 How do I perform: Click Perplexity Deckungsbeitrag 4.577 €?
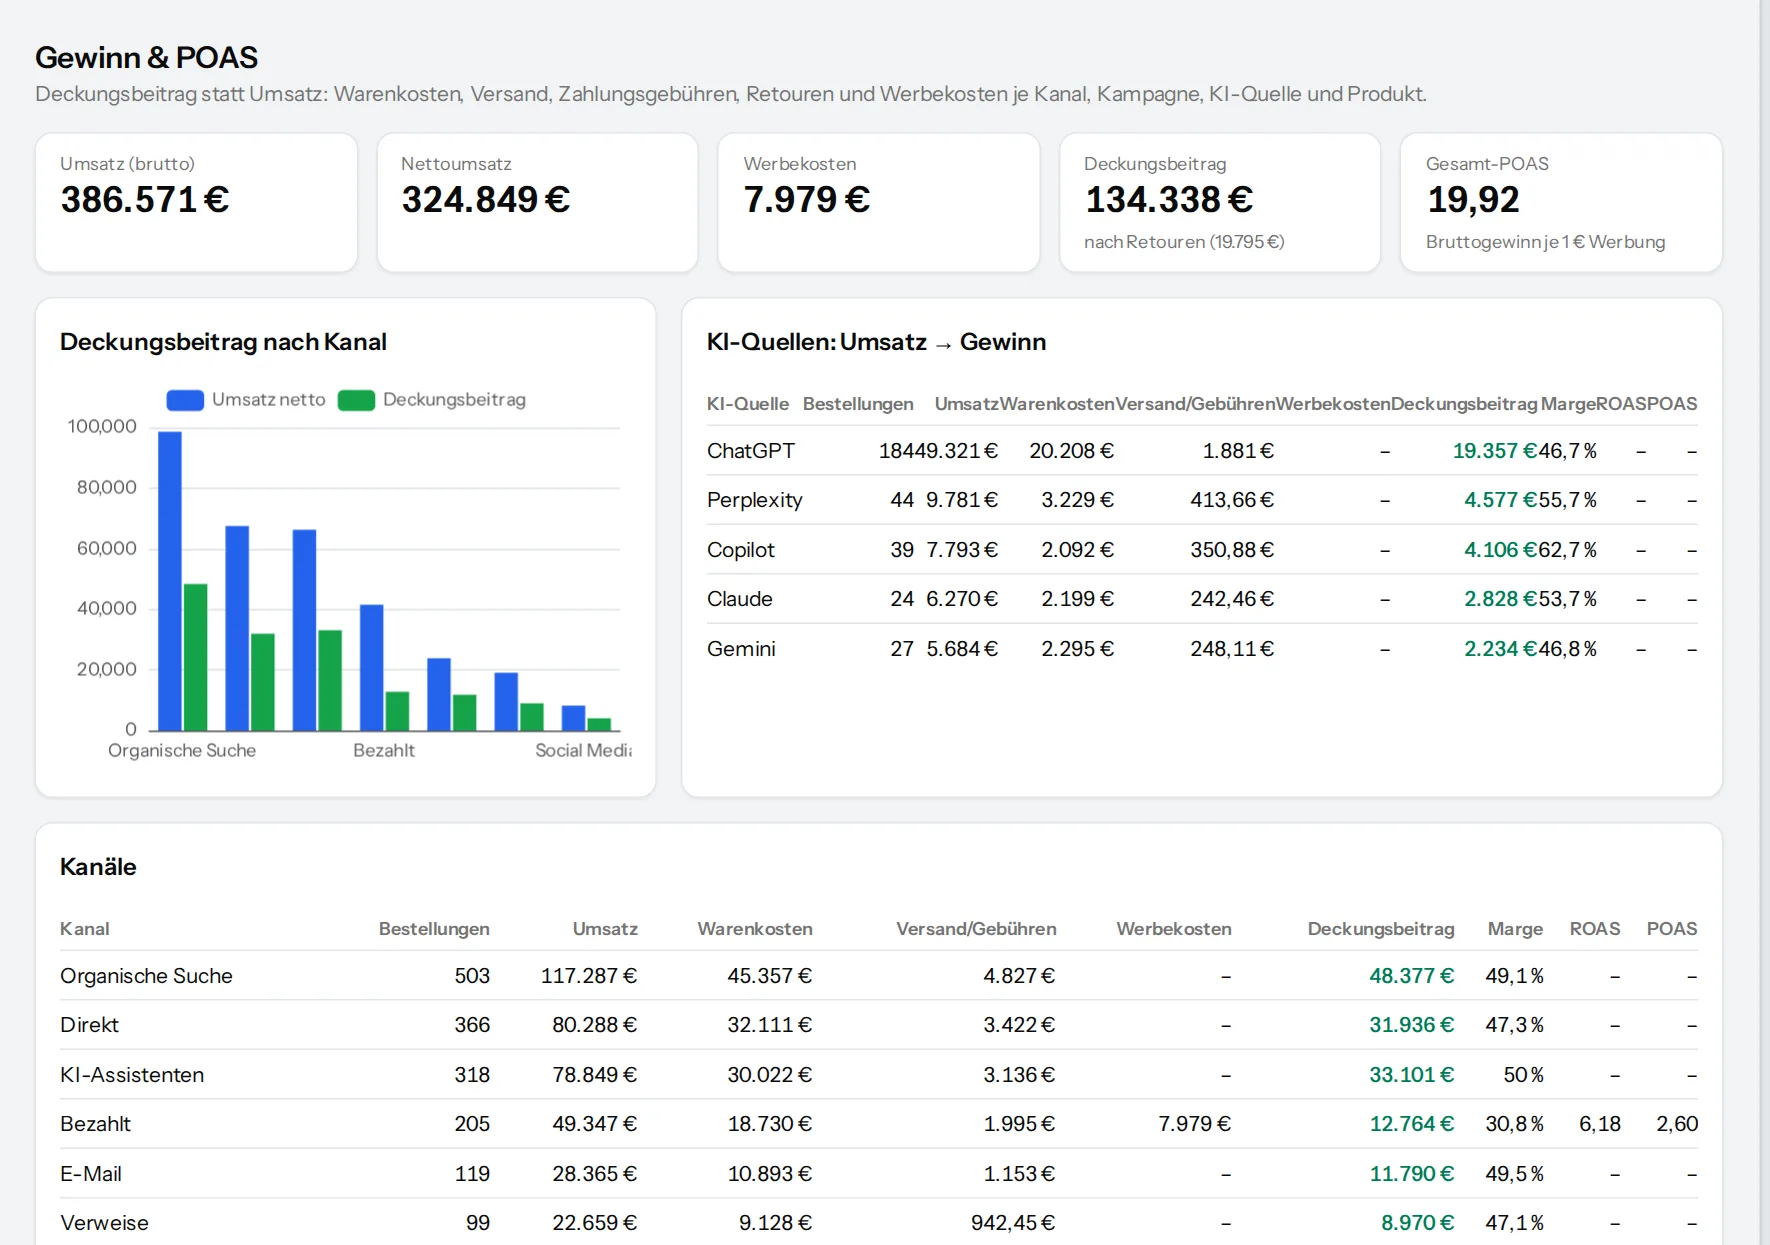coord(1500,500)
